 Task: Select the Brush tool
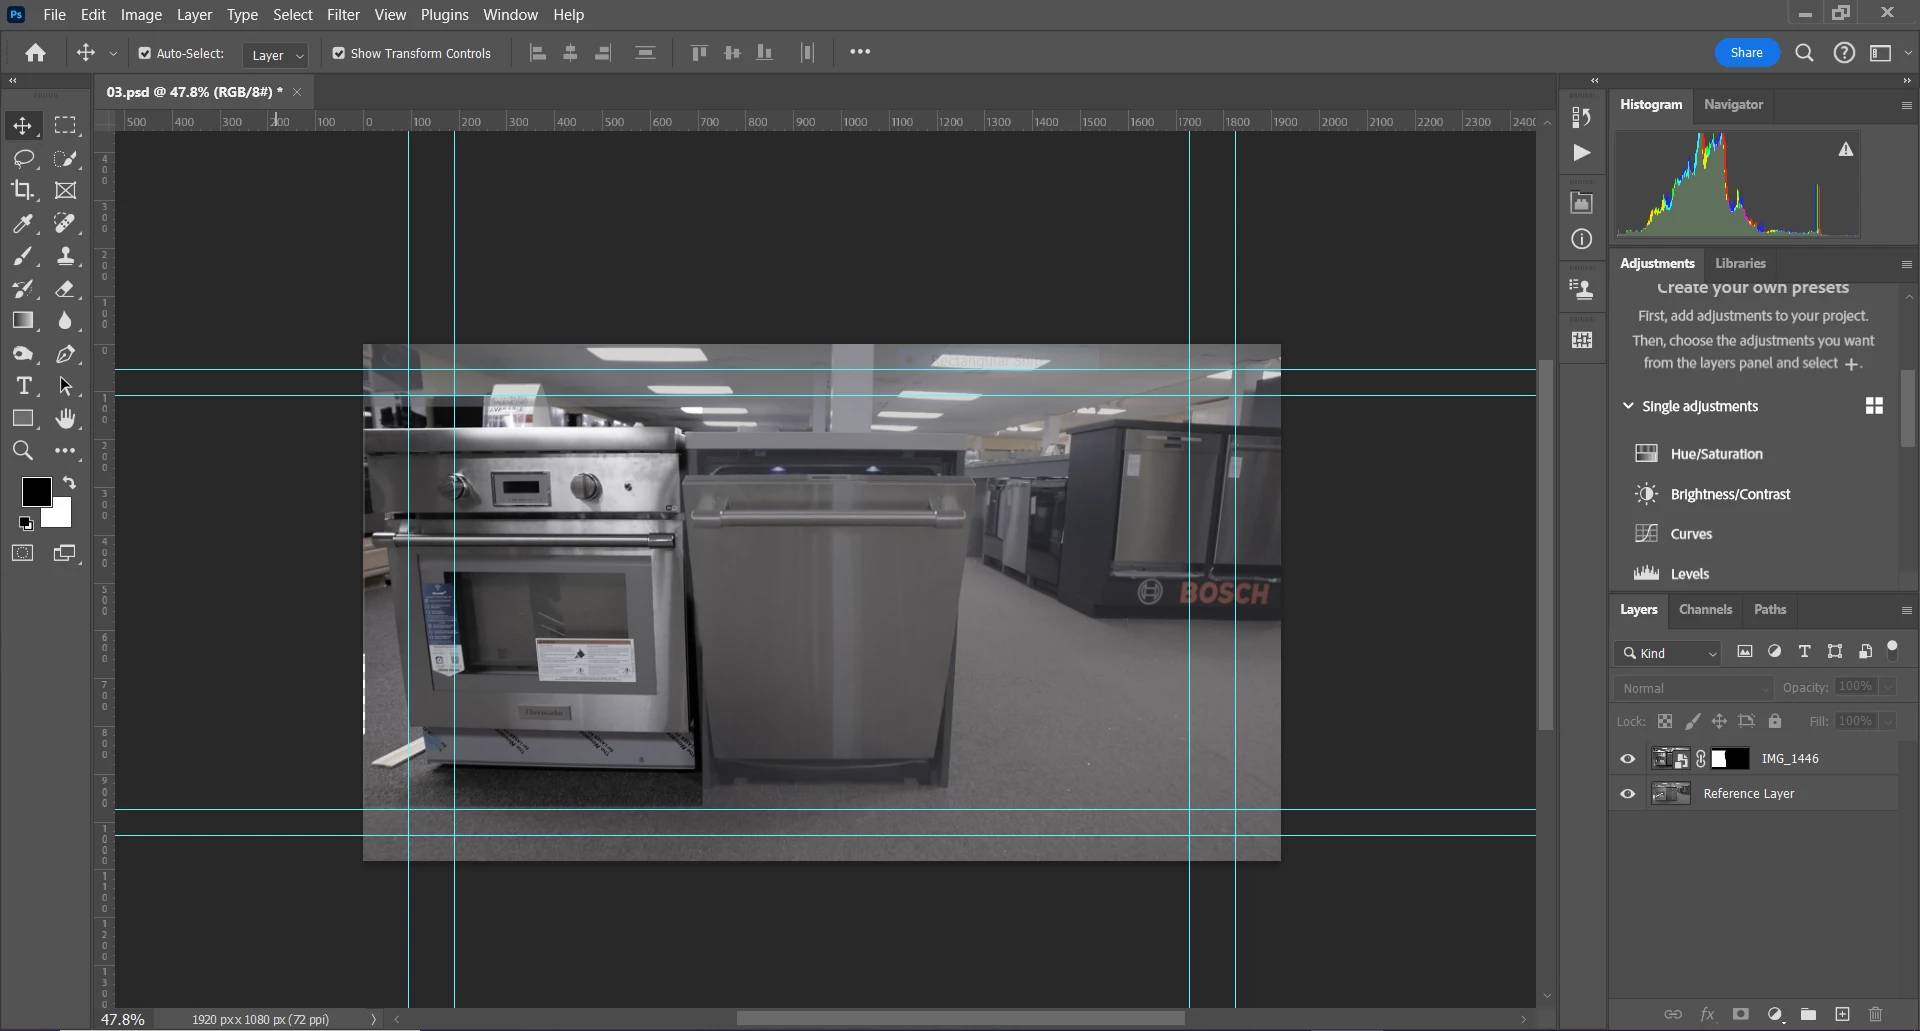[22, 257]
